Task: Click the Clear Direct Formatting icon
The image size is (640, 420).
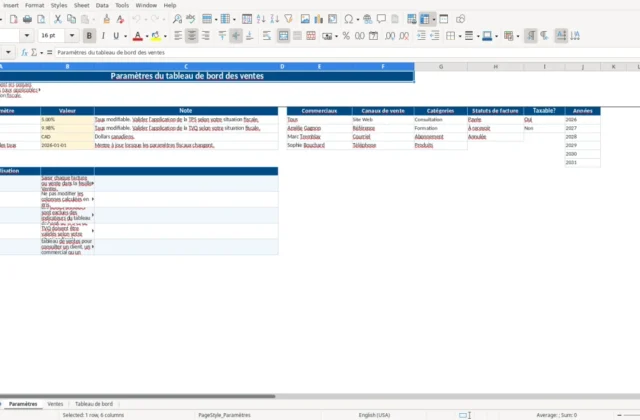Action: click(120, 19)
